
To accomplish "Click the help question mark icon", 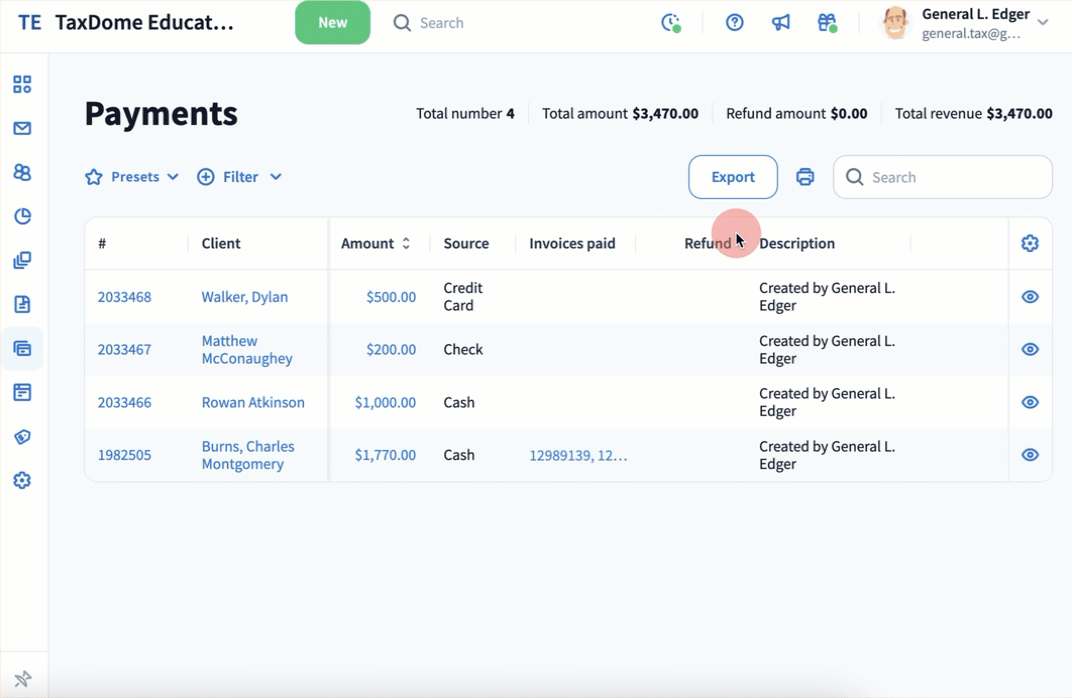I will tap(735, 23).
